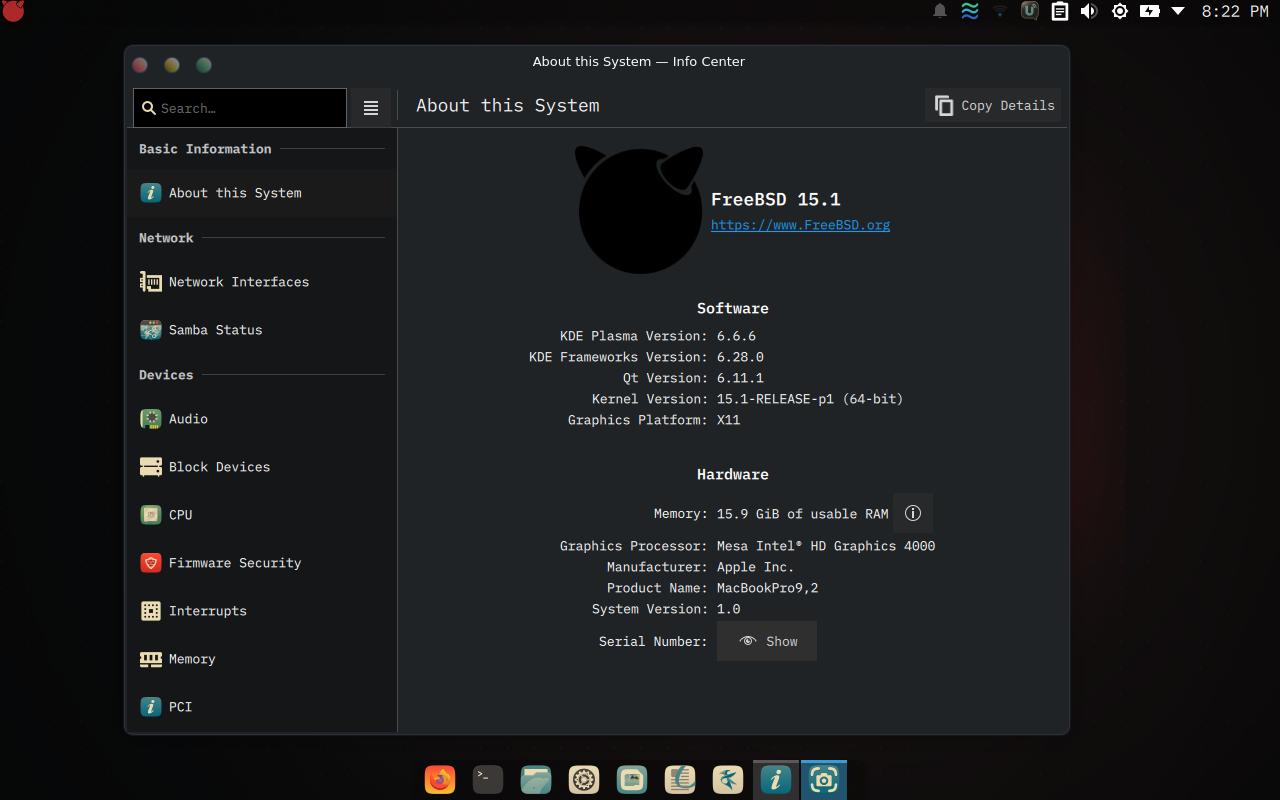
Task: Click the KDE Plasma version value 6.6.6
Action: coord(736,336)
